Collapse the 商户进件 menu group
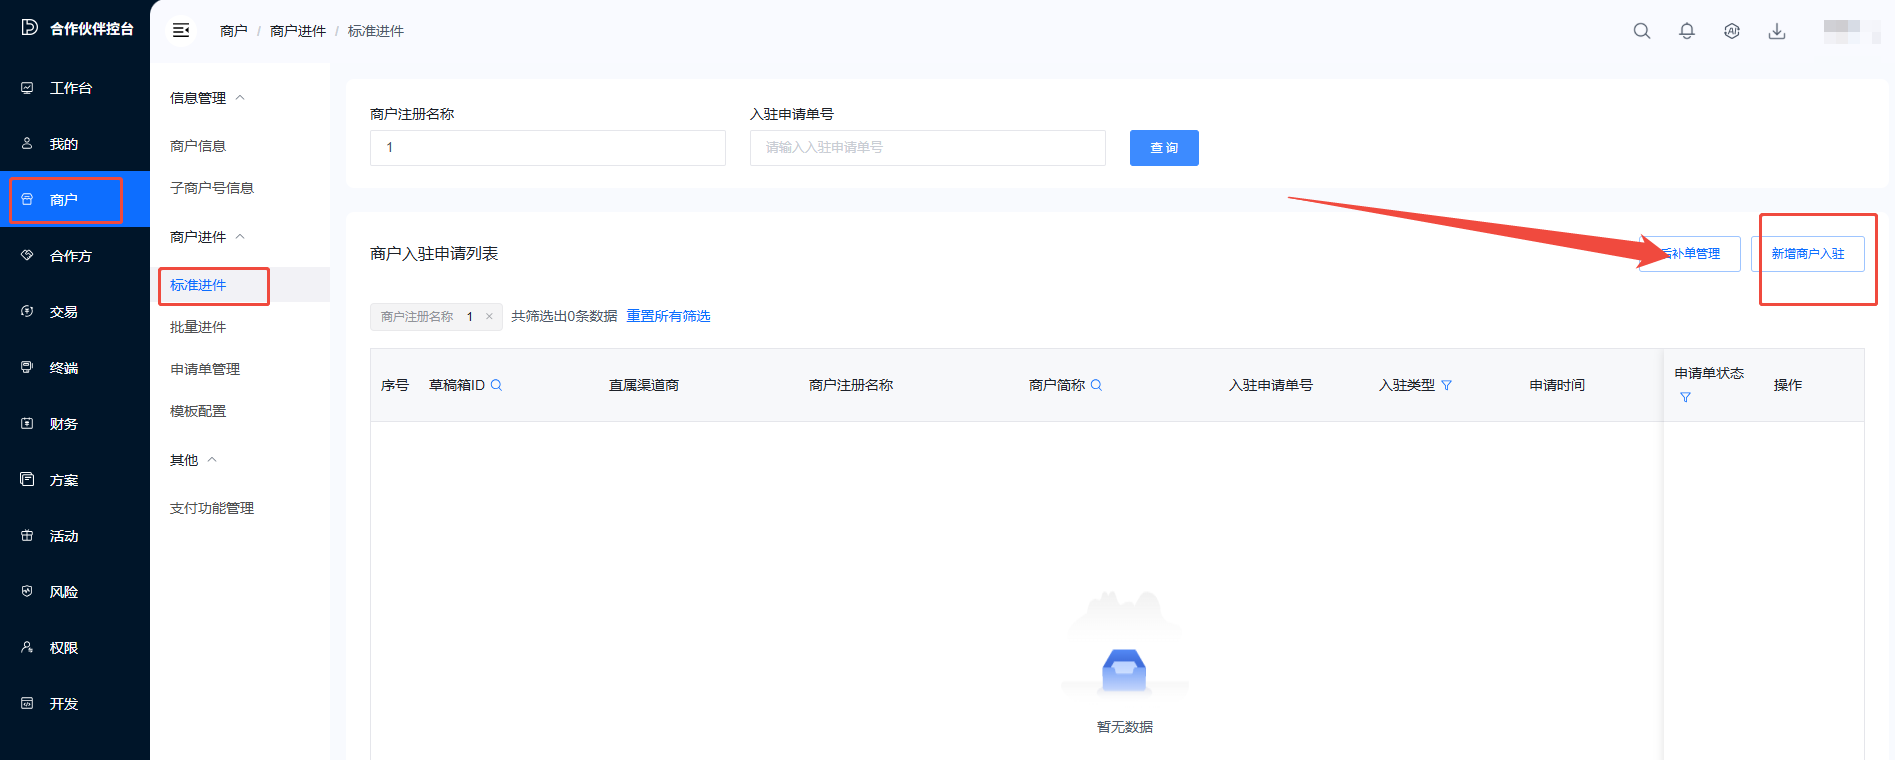Viewport: 1895px width, 760px height. [x=240, y=237]
